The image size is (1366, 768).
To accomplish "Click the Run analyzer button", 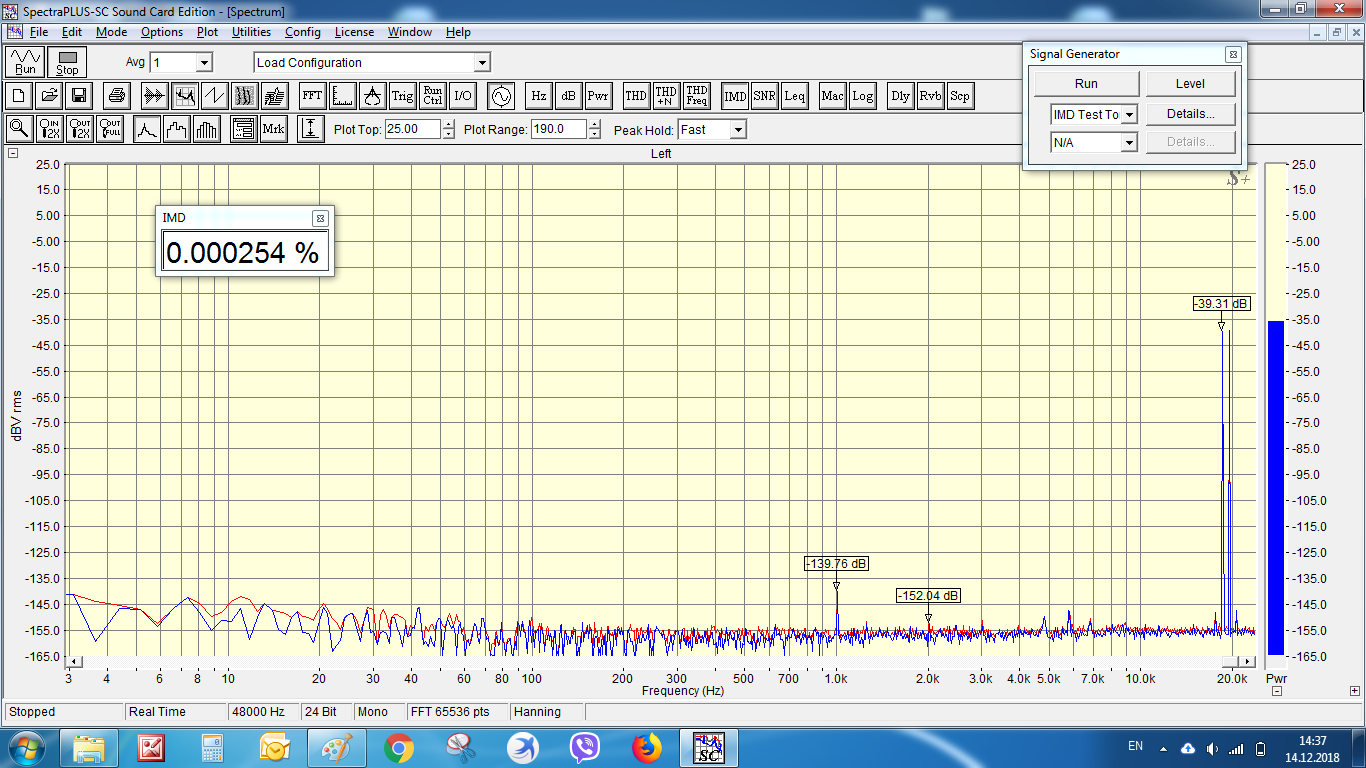I will point(25,62).
